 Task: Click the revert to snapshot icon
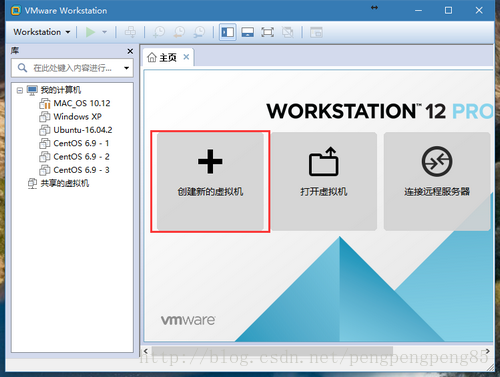coord(179,32)
